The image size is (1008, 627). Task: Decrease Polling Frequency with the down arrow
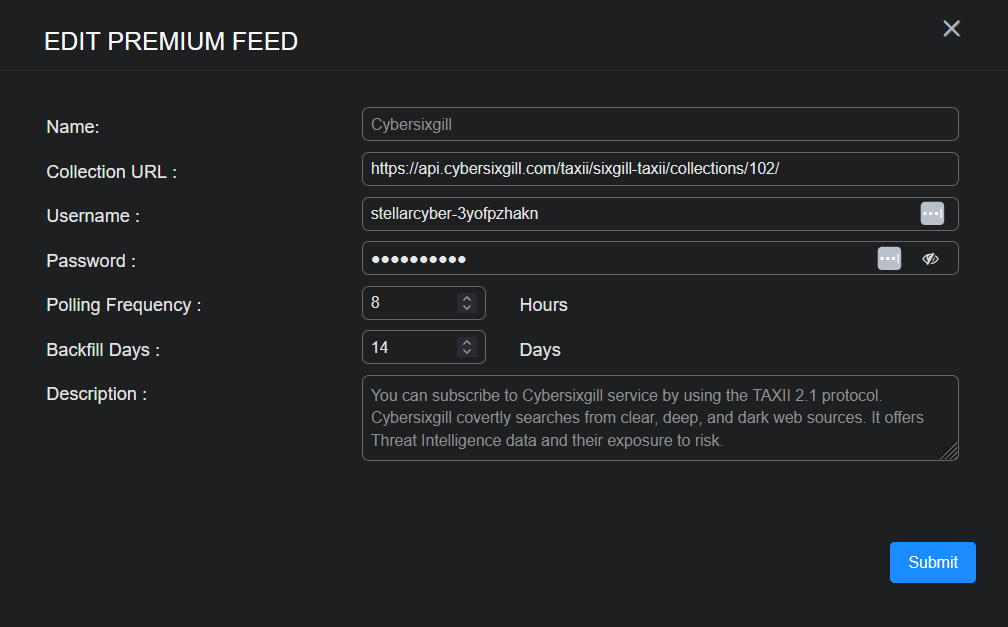point(466,308)
